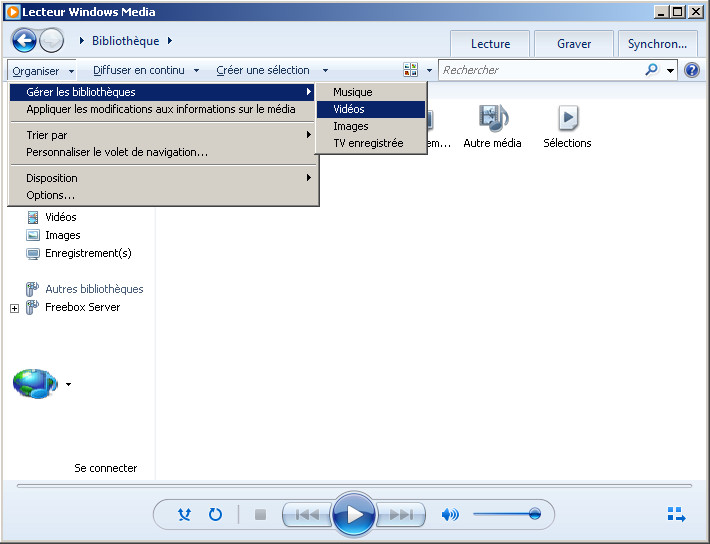
Task: Click the back navigation arrow
Action: click(x=25, y=41)
